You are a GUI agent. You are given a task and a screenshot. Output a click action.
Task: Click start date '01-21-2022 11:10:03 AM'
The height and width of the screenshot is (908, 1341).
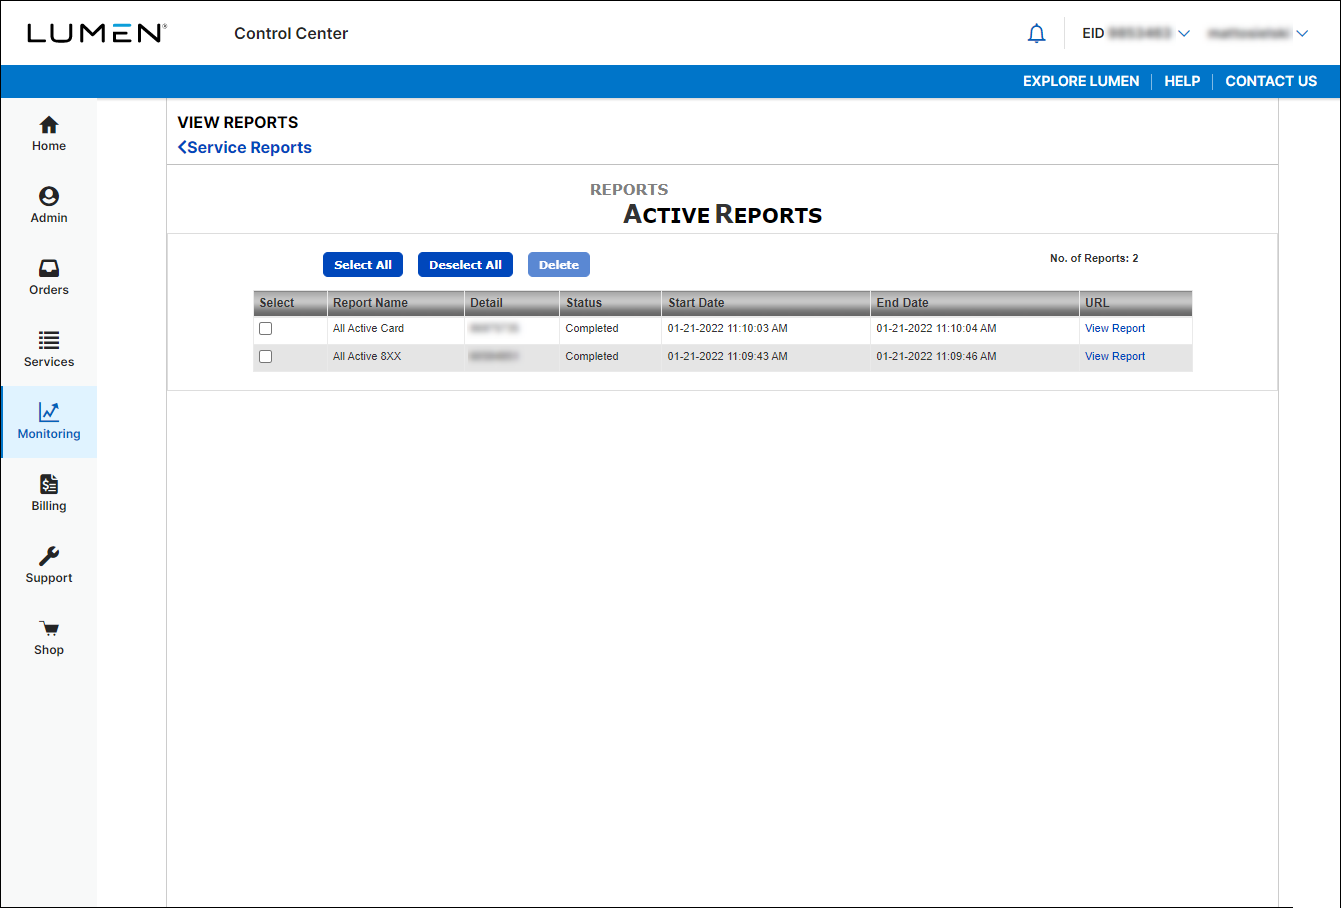click(x=728, y=328)
